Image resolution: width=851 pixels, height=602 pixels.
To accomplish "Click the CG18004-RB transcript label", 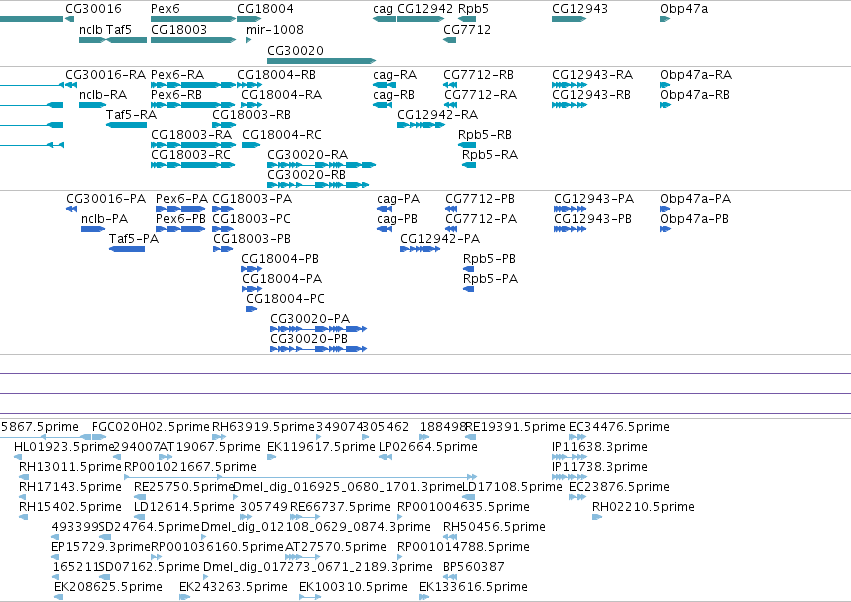I will click(276, 74).
